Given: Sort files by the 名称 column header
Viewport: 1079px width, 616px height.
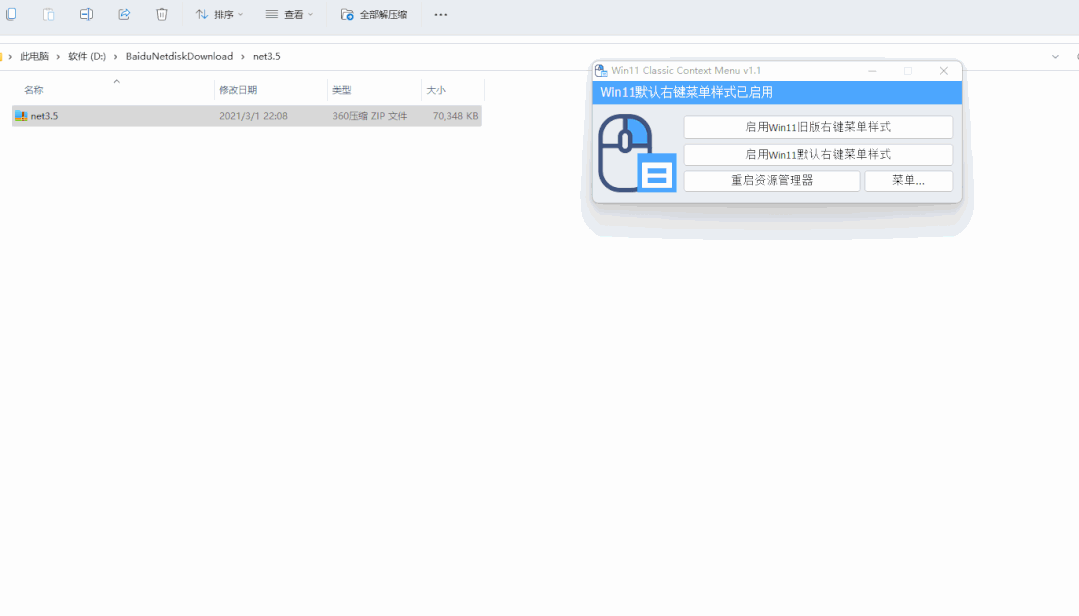Looking at the screenshot, I should [x=33, y=89].
